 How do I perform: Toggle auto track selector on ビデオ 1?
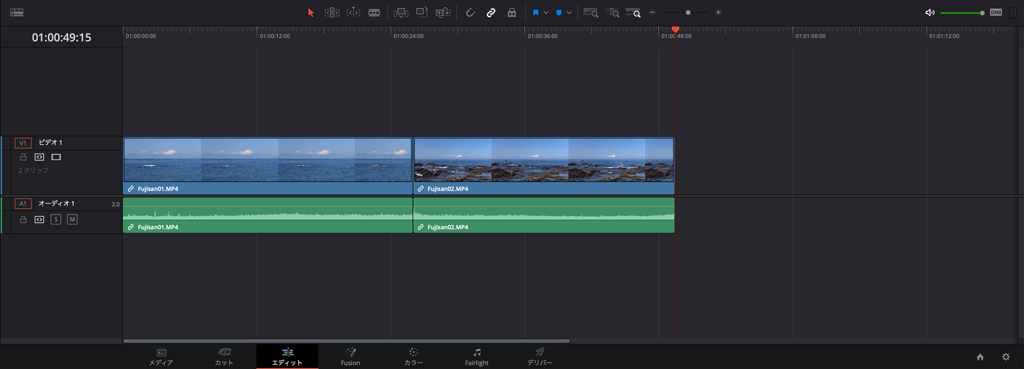click(x=39, y=157)
